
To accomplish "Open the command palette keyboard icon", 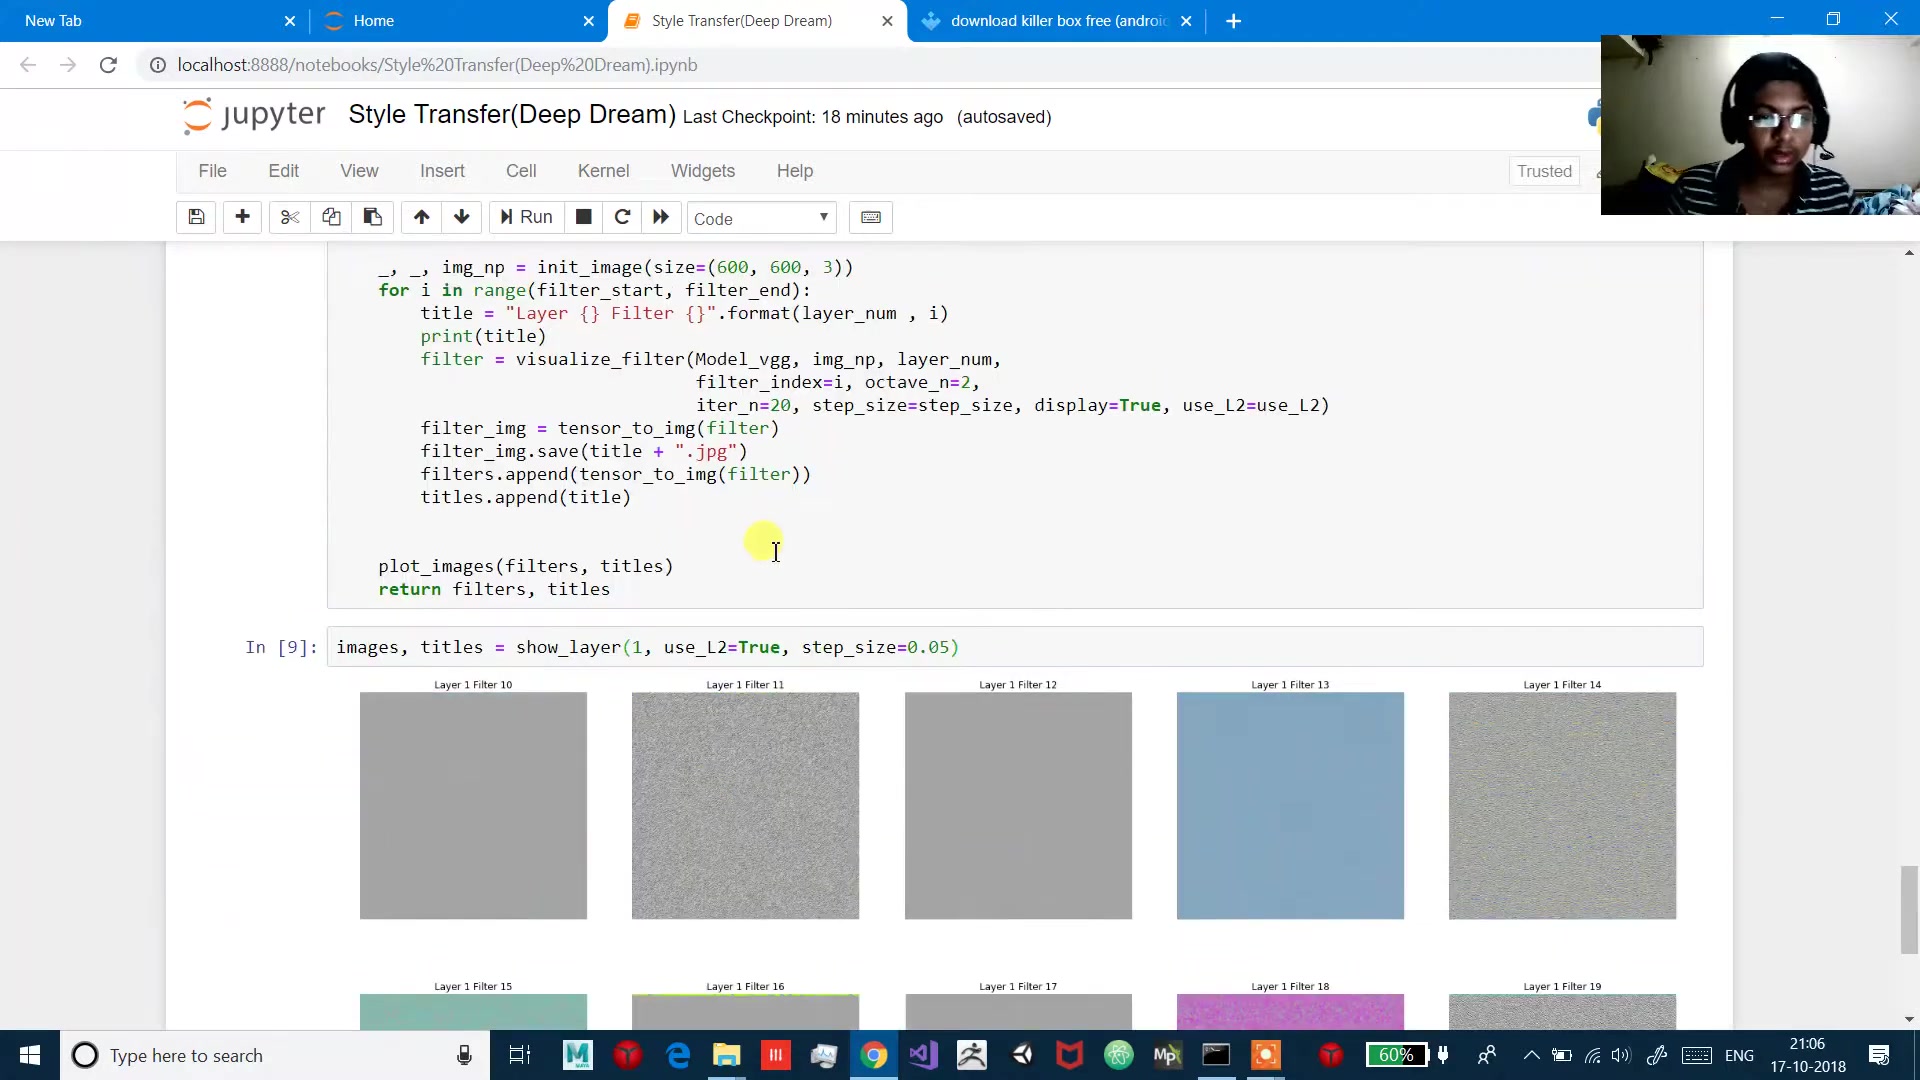I will click(x=871, y=217).
